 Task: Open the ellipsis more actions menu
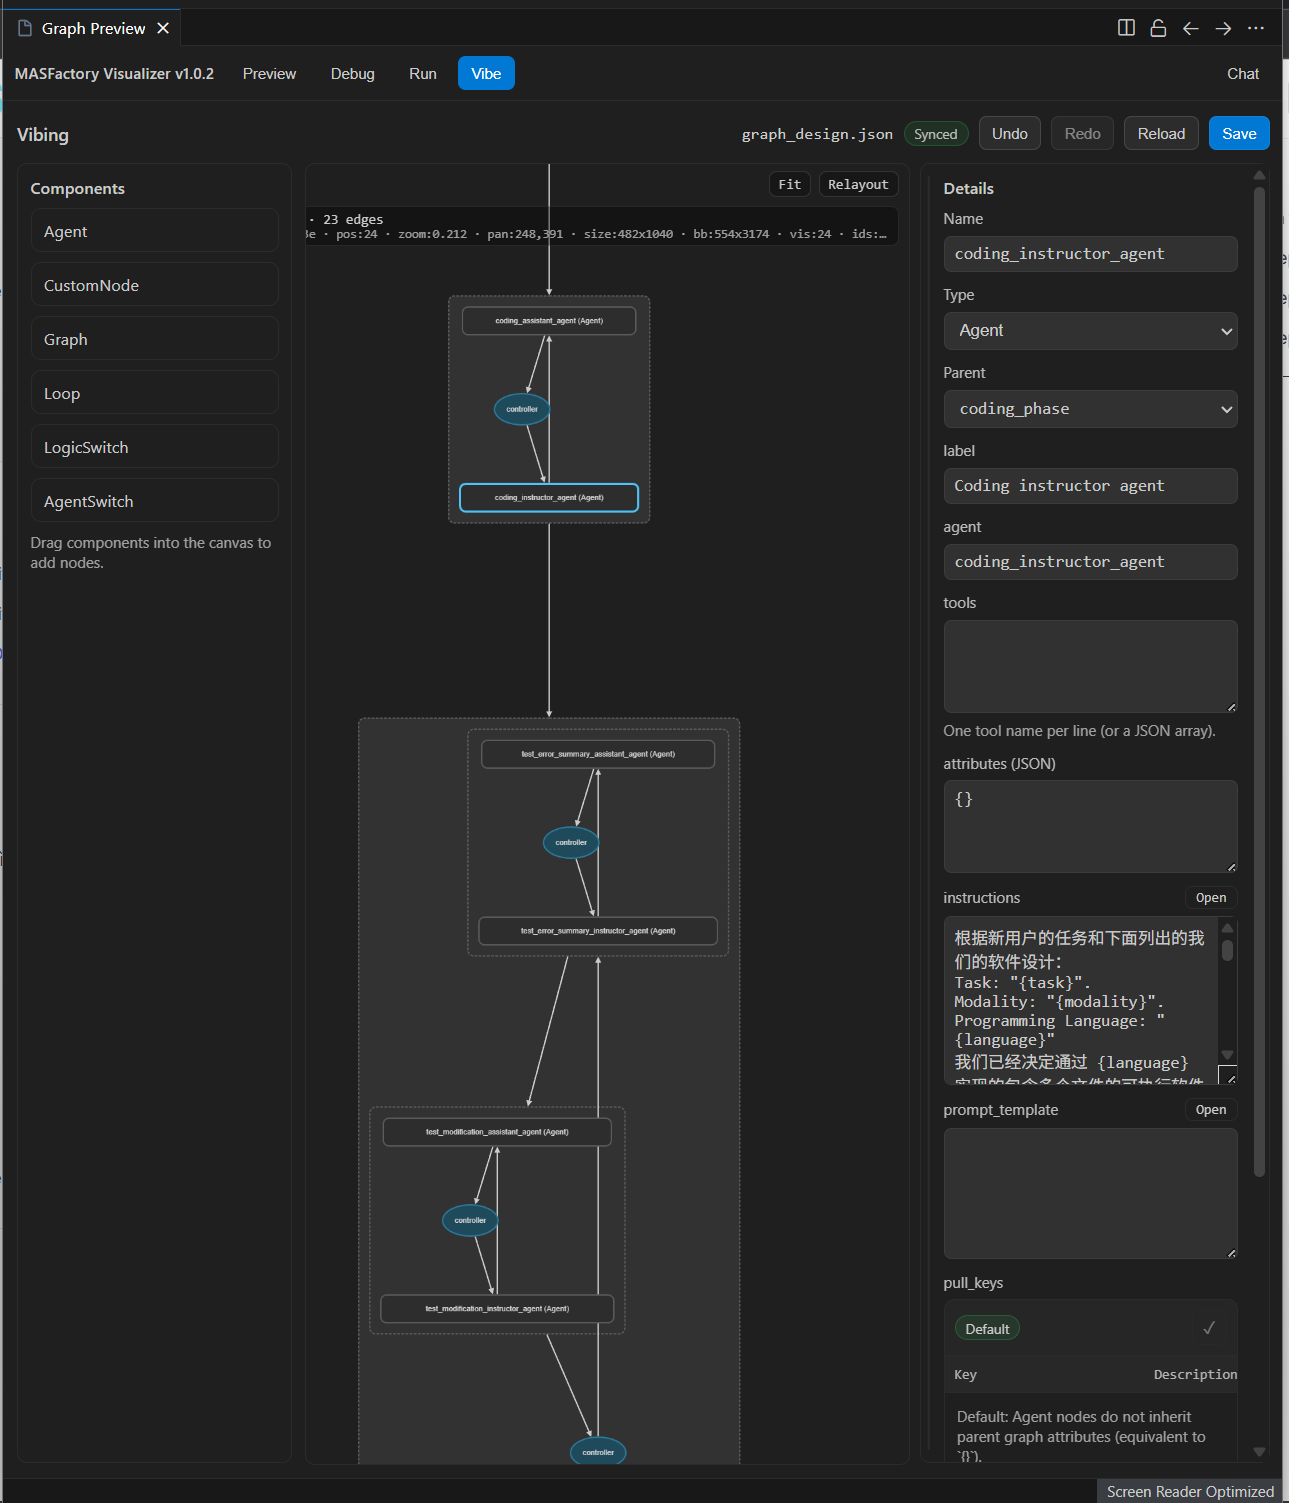point(1256,28)
